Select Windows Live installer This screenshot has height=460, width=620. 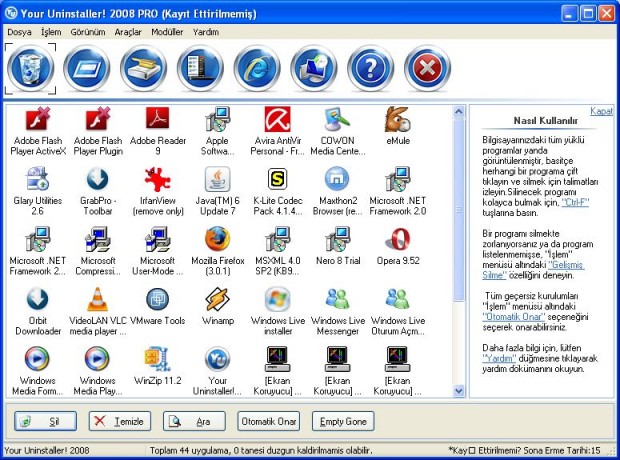tap(278, 311)
